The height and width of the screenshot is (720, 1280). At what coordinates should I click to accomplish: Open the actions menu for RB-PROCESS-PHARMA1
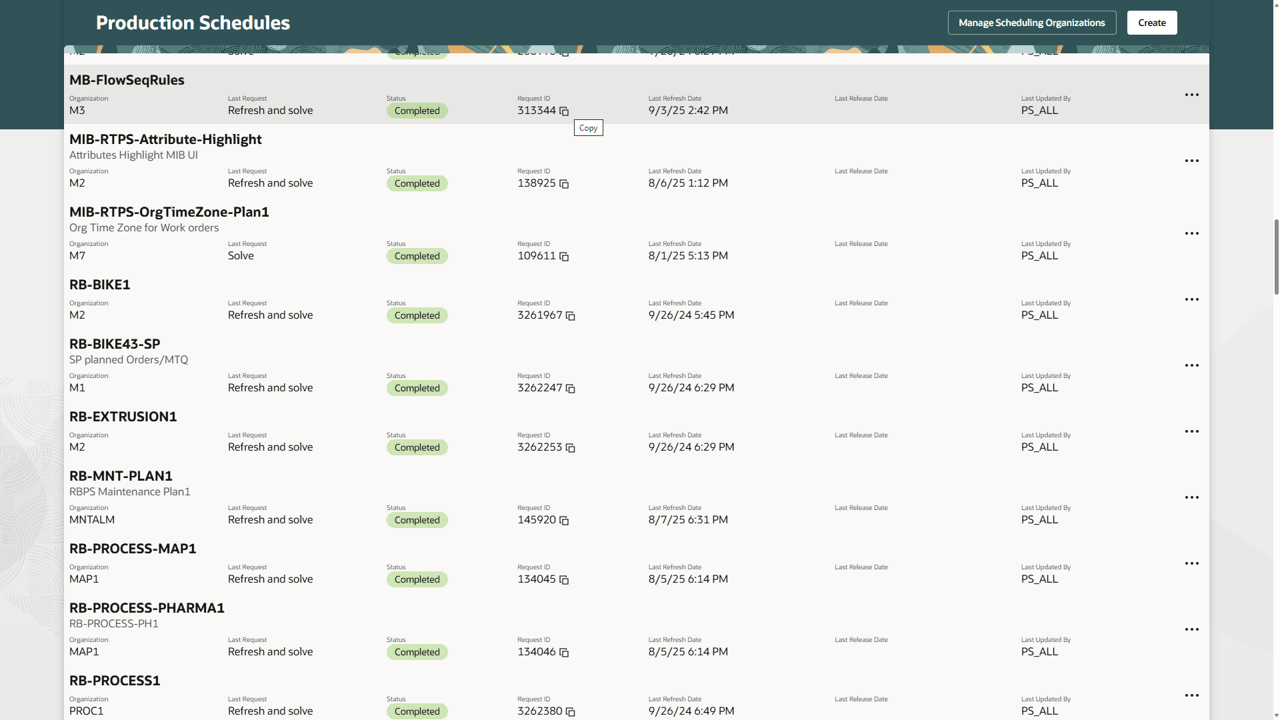click(x=1192, y=629)
